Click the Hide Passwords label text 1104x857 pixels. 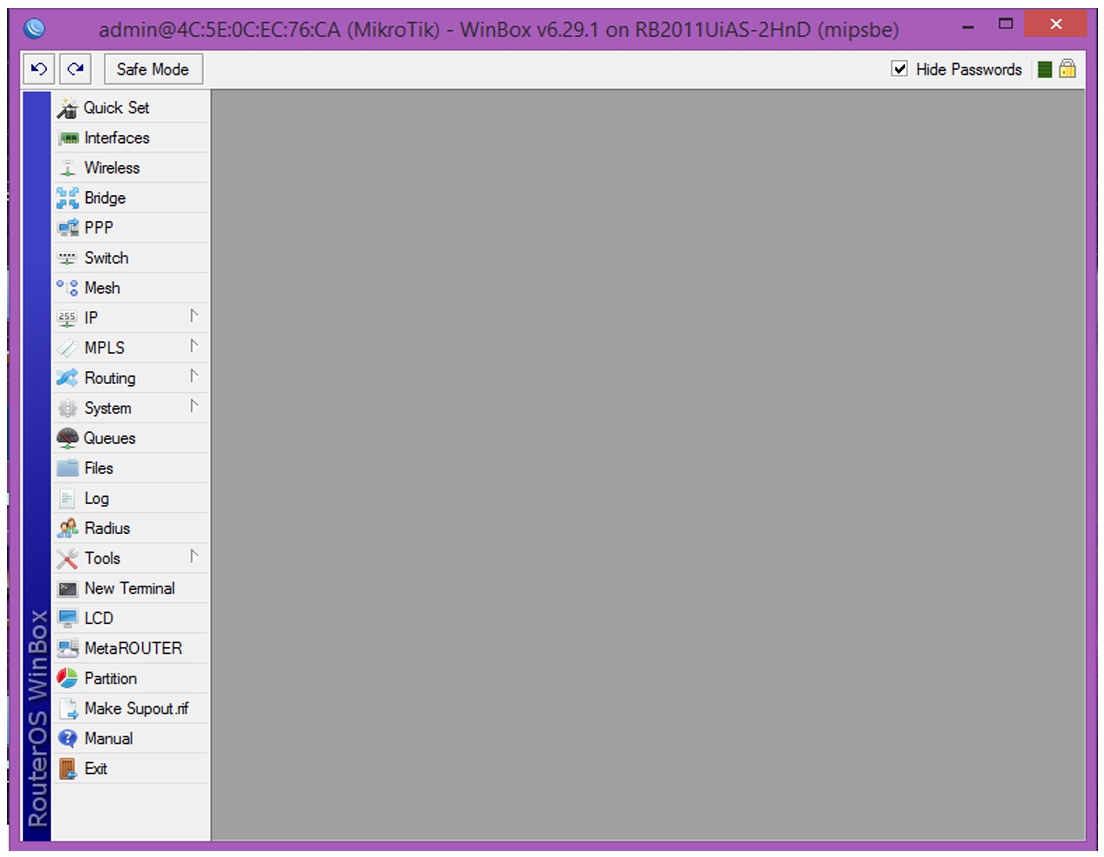click(969, 69)
